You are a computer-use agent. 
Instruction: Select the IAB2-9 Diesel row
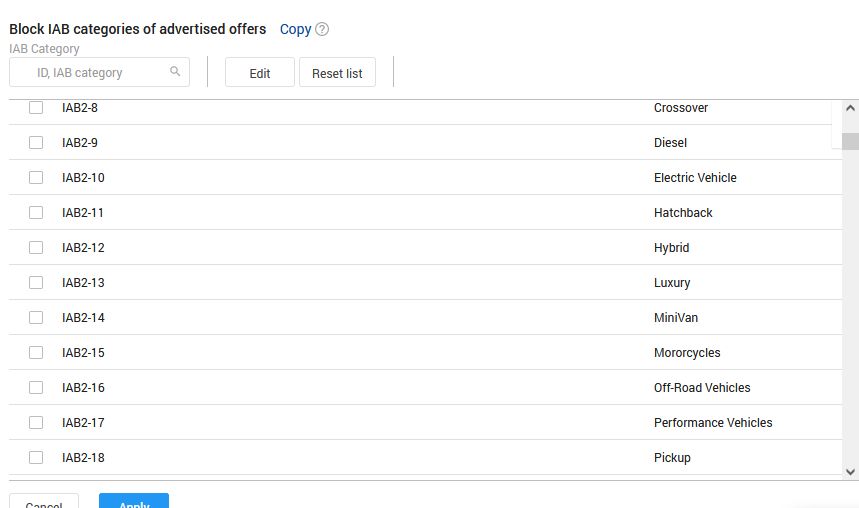400,143
